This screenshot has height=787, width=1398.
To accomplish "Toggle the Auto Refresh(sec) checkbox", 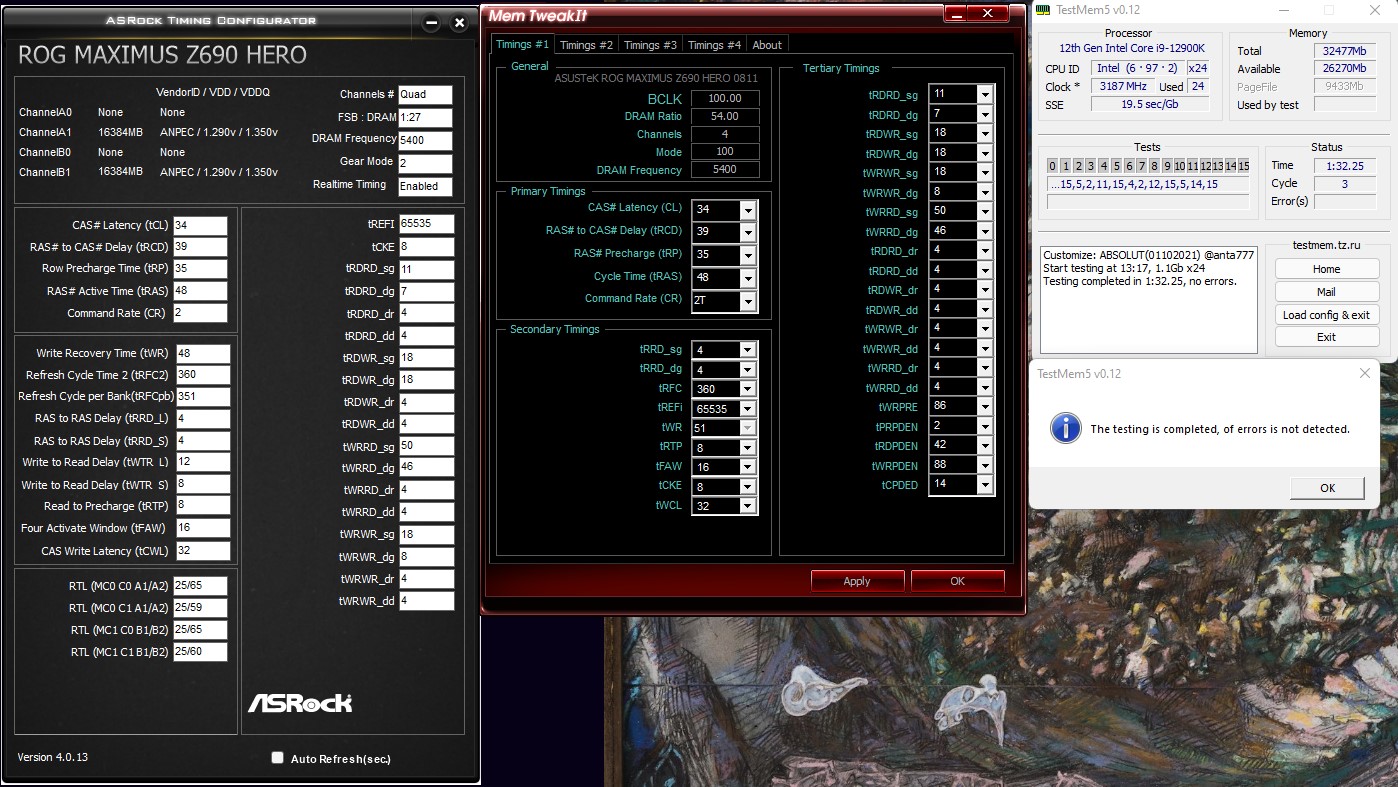I will pyautogui.click(x=278, y=758).
